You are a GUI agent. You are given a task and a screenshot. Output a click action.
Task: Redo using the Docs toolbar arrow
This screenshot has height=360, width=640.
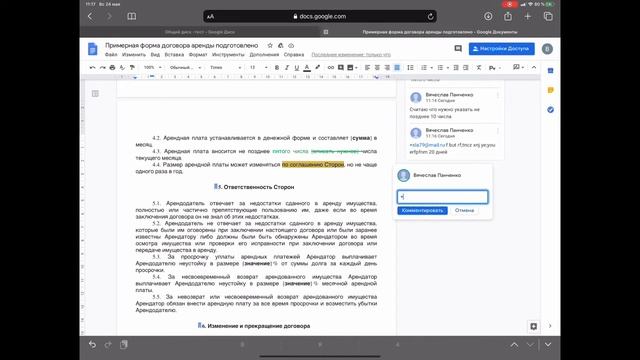coord(102,67)
